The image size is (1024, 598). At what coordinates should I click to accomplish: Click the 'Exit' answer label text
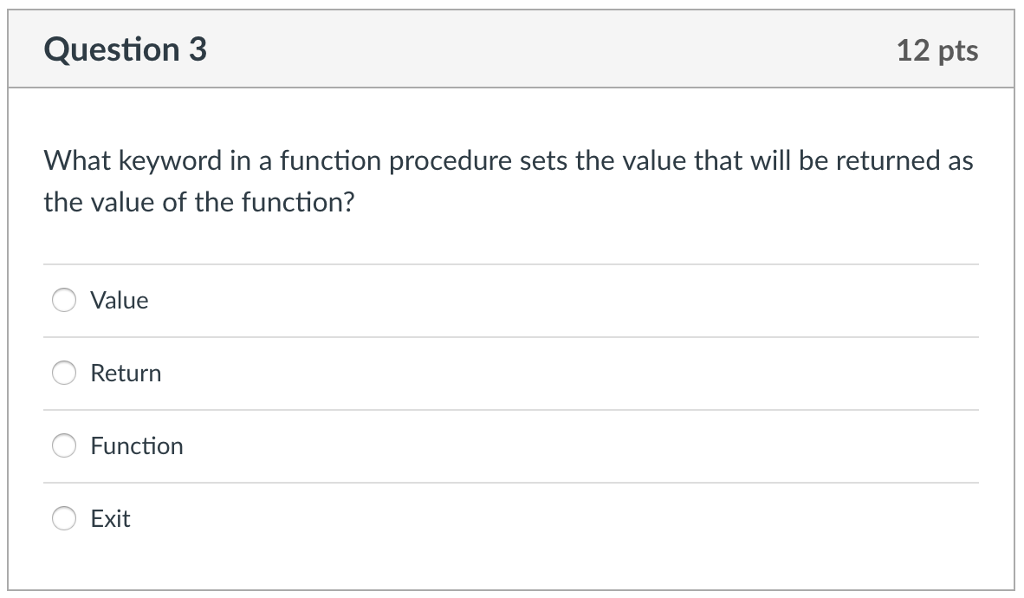point(110,519)
